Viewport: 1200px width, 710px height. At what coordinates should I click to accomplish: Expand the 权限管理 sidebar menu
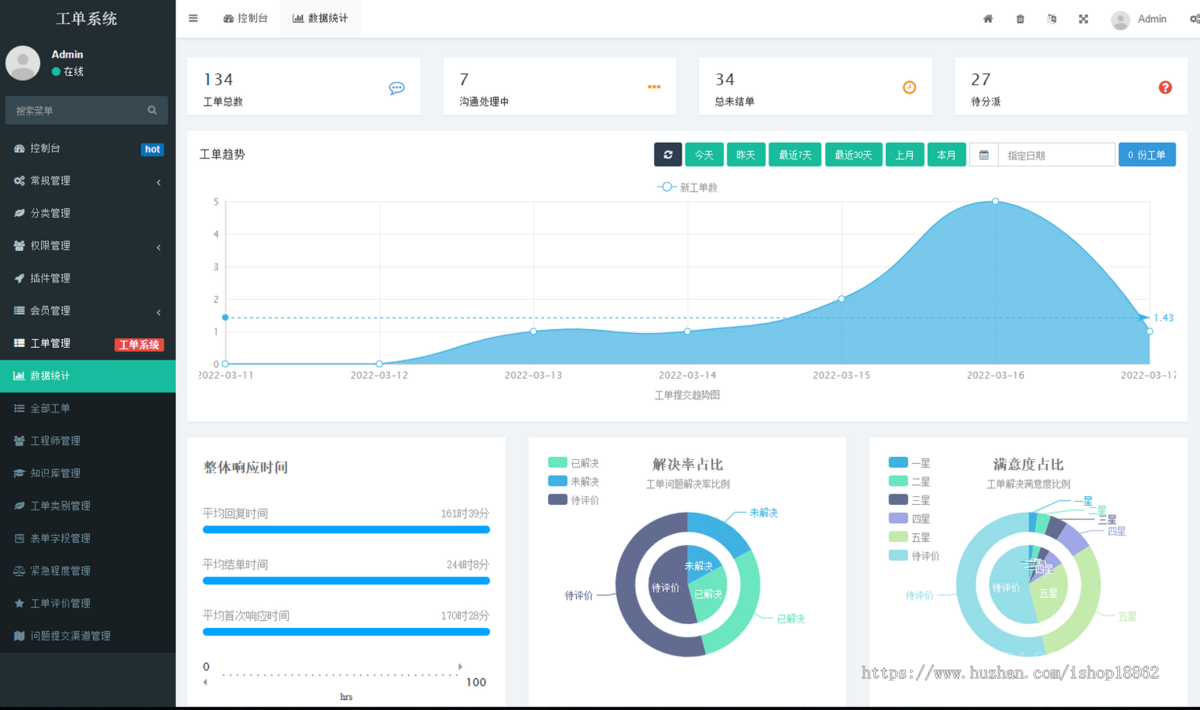tap(87, 246)
